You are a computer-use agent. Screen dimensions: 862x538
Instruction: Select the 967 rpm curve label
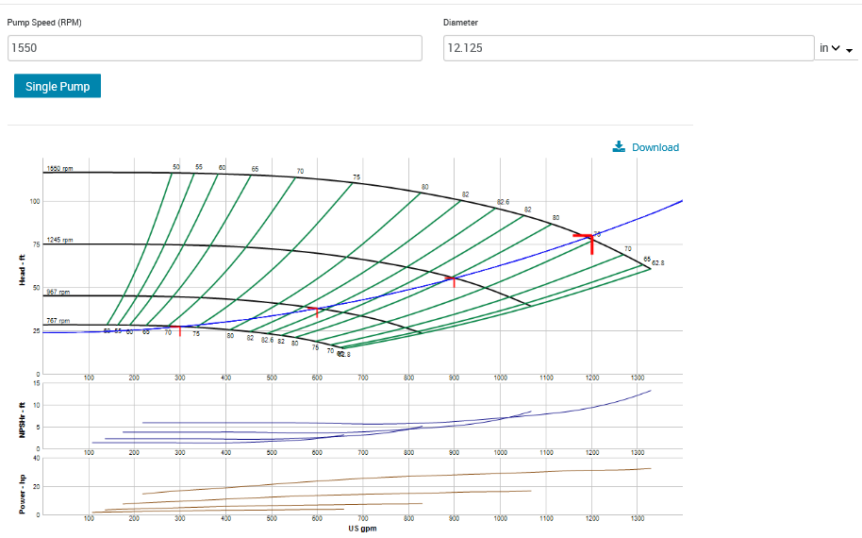pos(58,292)
